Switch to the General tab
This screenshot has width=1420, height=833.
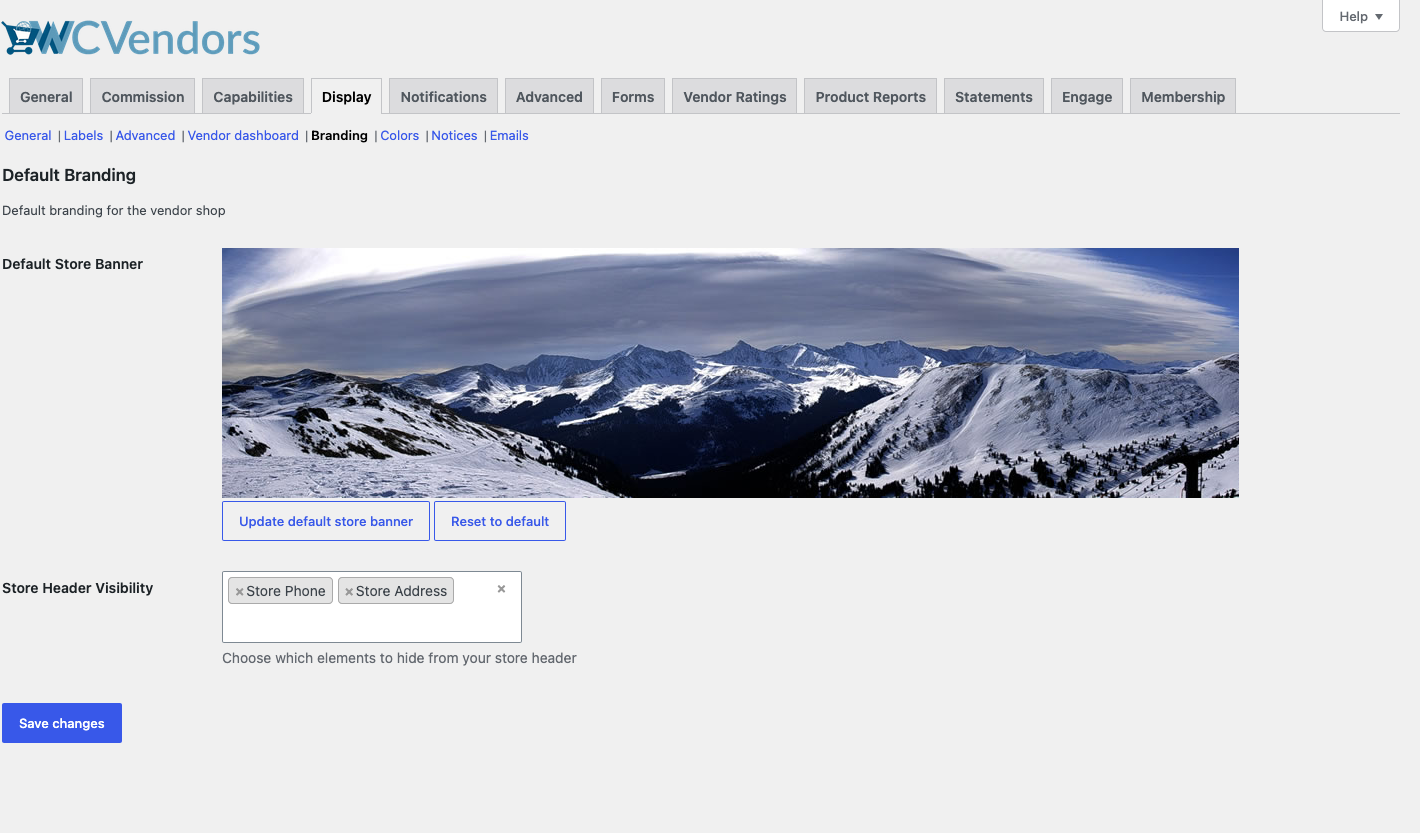coord(46,97)
